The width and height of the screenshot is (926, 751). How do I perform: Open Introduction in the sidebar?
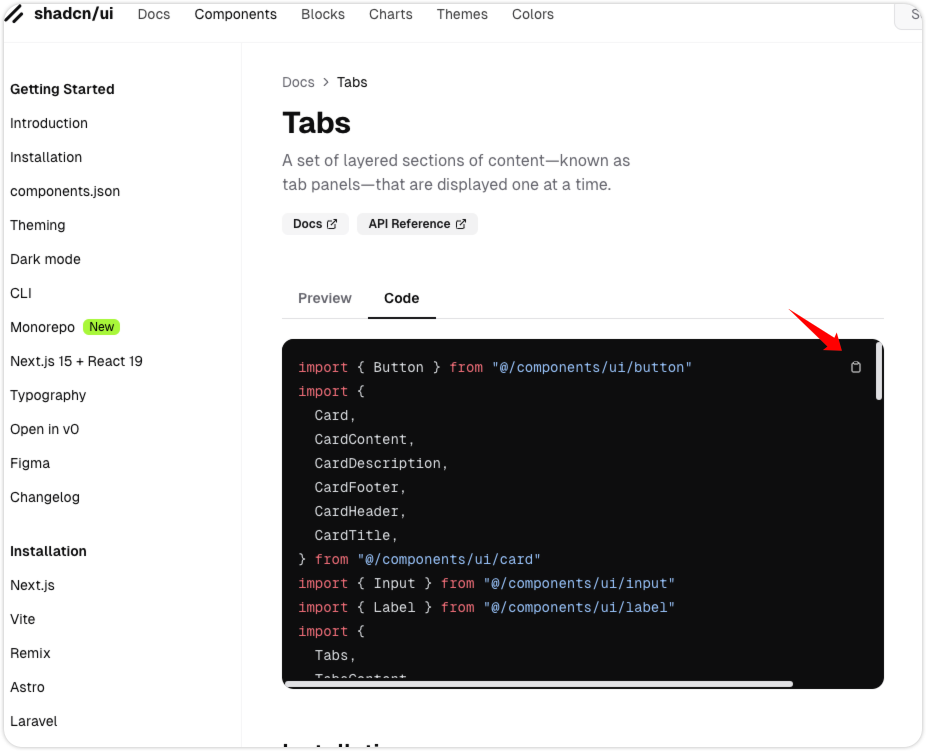(48, 123)
